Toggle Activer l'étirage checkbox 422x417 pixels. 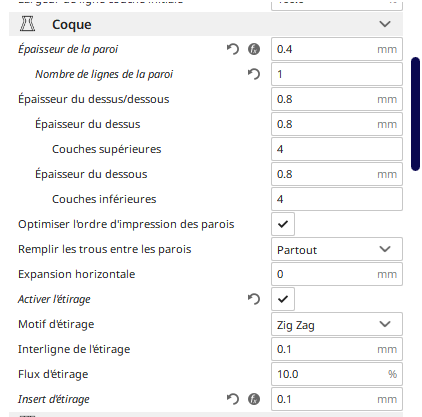coord(283,299)
